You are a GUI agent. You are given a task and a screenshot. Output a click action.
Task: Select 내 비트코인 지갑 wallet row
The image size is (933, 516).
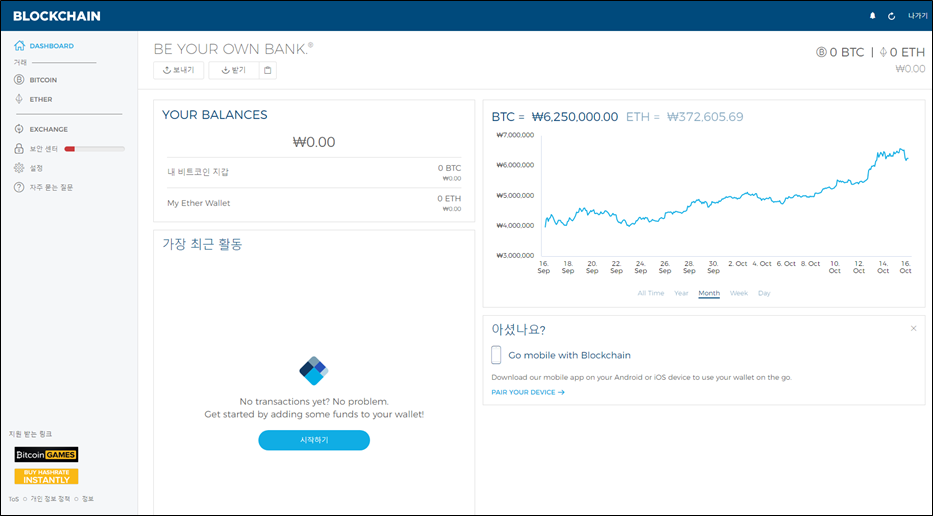(314, 173)
